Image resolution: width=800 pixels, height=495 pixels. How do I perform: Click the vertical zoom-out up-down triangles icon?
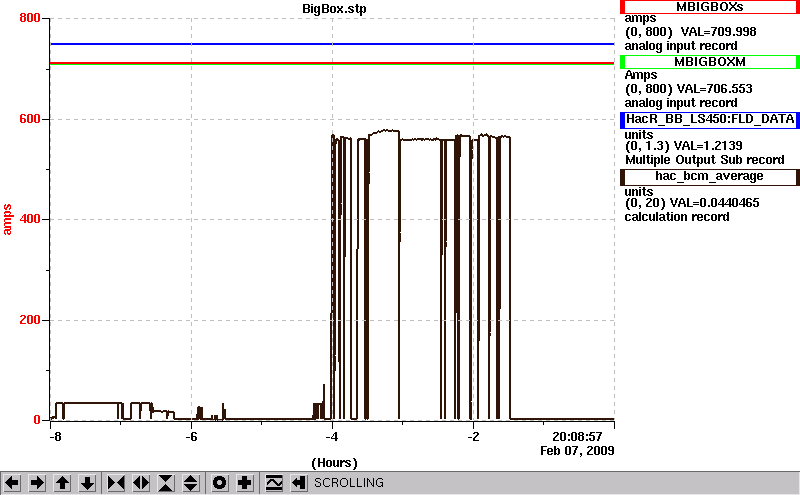(x=191, y=482)
